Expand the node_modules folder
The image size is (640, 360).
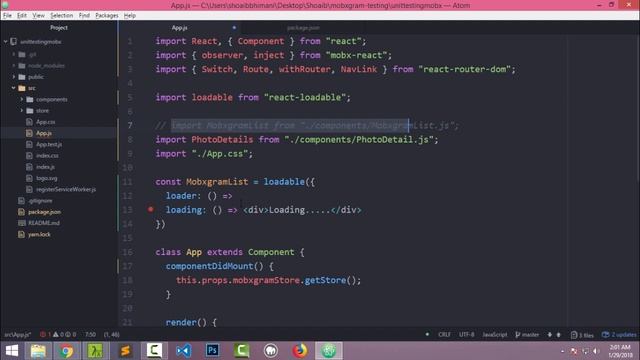pos(14,65)
